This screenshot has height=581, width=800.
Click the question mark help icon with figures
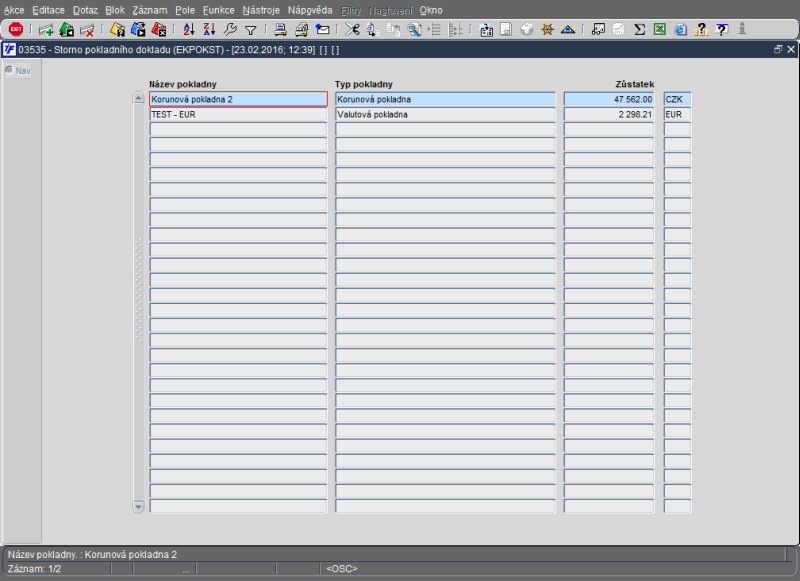(702, 30)
